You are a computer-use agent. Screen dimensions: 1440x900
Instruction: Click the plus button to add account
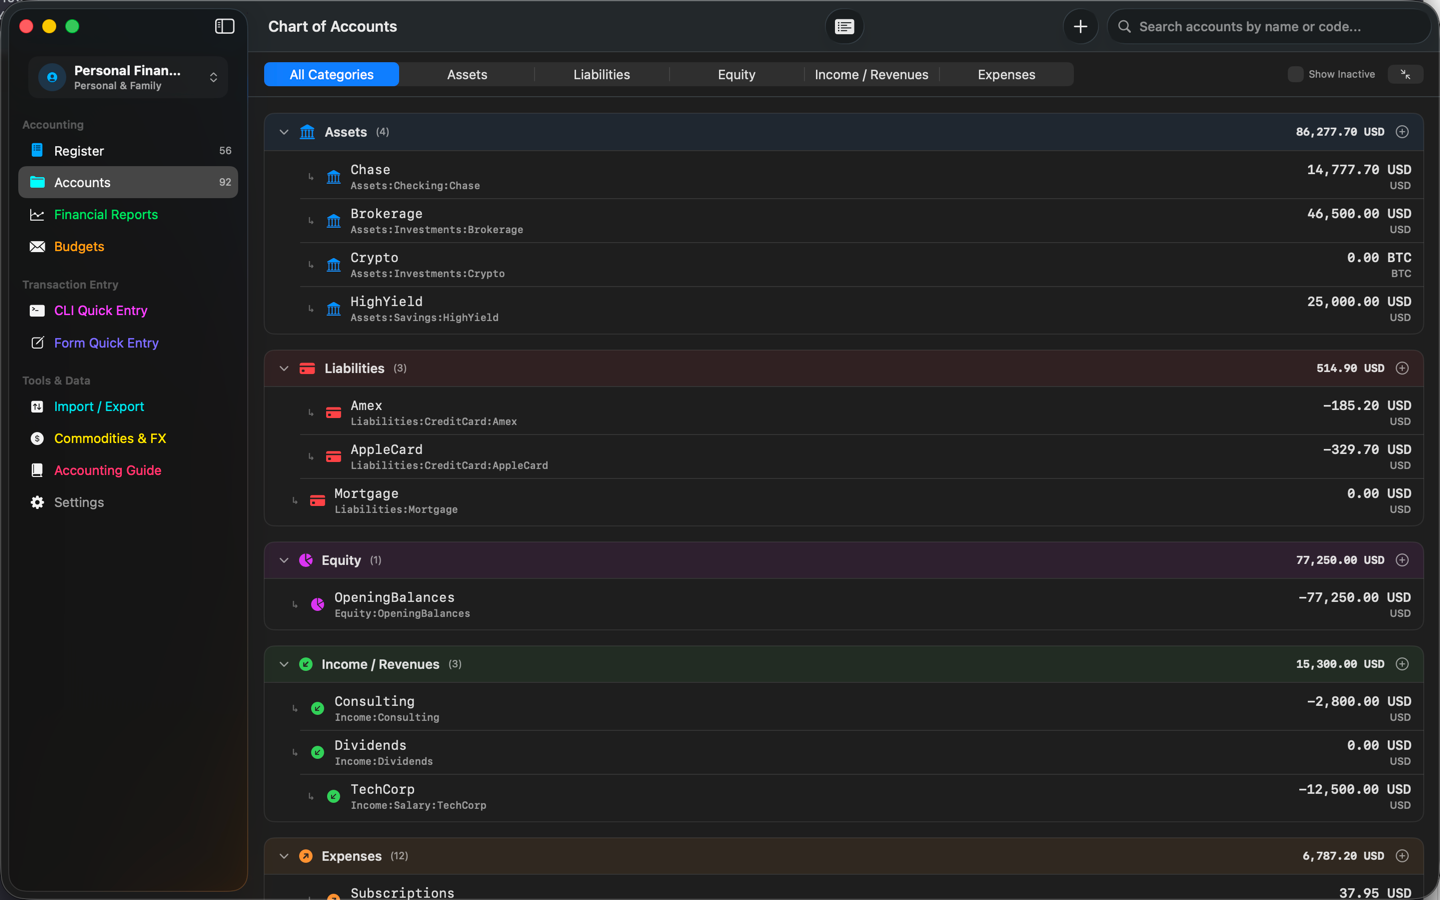[x=1080, y=27]
